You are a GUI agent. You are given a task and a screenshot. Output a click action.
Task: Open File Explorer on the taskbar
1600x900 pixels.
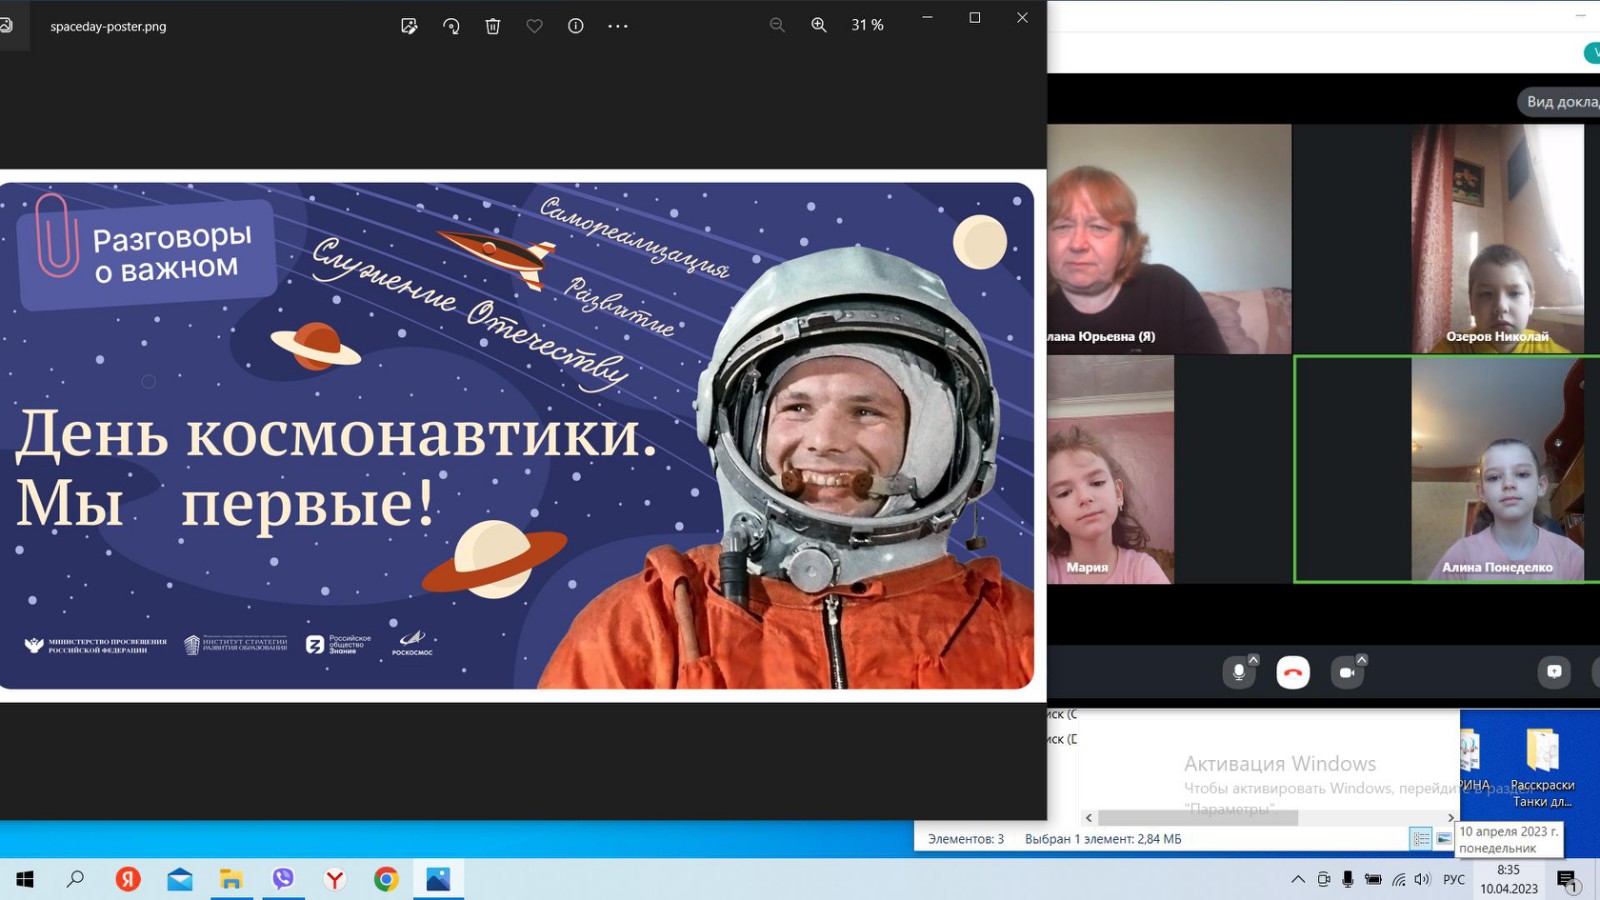(232, 879)
